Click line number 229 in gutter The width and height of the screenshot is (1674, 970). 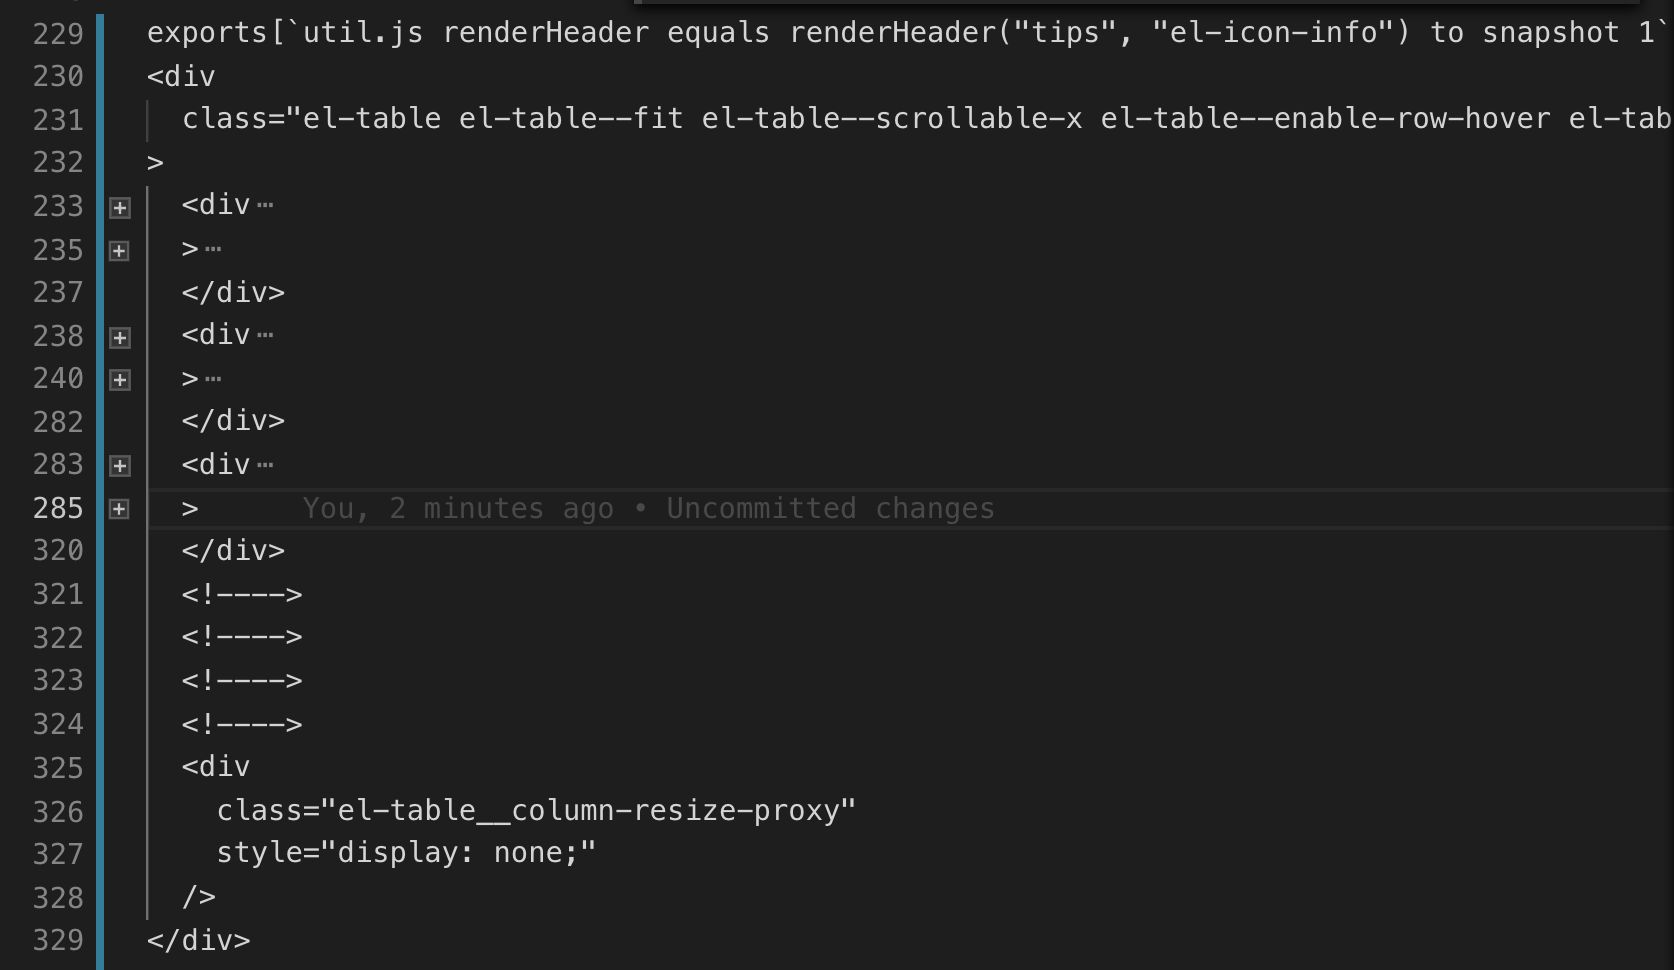click(58, 34)
